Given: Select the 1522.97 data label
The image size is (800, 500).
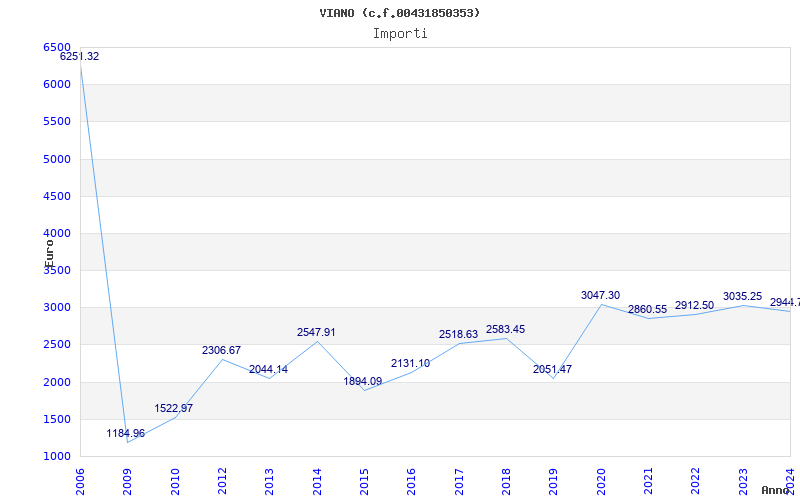Looking at the screenshot, I should [173, 409].
